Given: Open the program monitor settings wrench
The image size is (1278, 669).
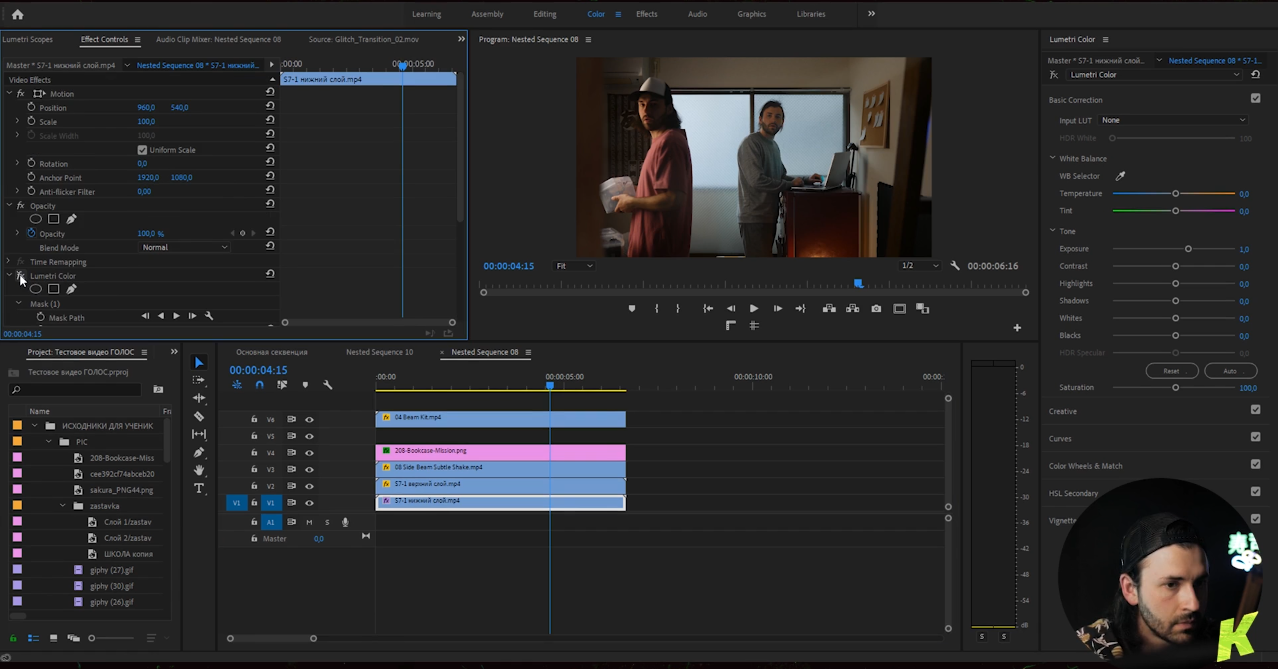Looking at the screenshot, I should 955,266.
